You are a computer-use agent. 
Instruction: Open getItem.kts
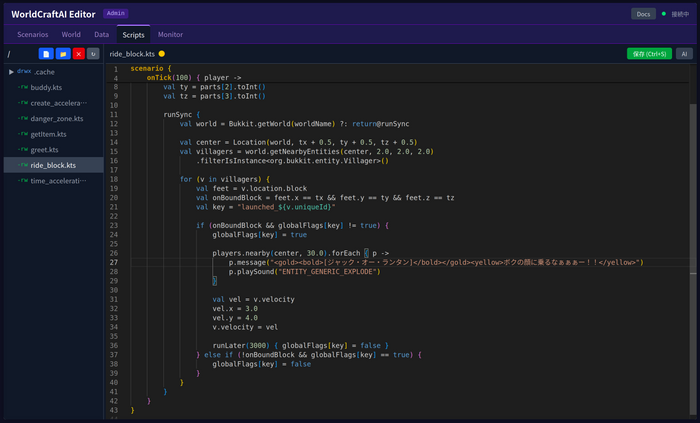(x=54, y=134)
